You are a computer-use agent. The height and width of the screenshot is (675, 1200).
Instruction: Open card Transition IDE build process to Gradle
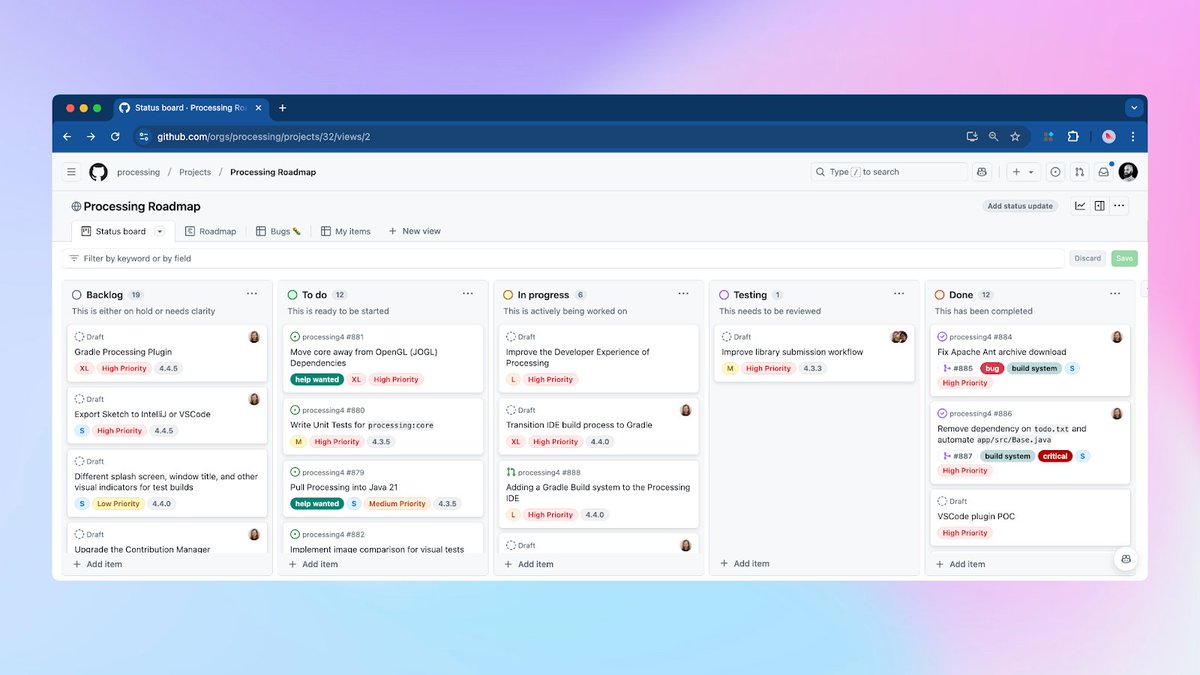tap(579, 425)
